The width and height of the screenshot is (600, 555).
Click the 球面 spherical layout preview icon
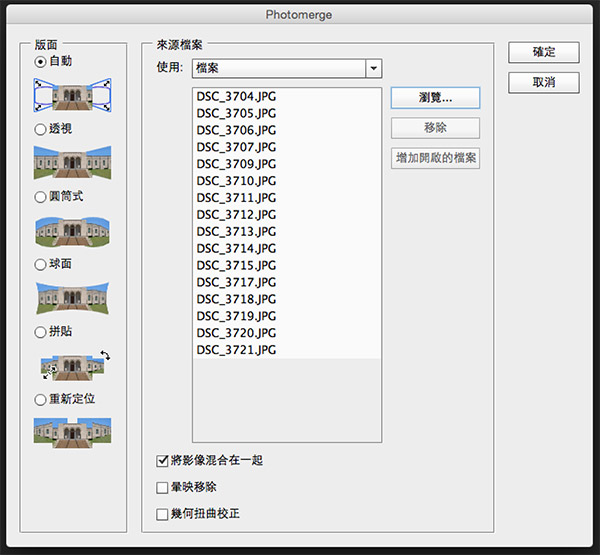tap(72, 298)
